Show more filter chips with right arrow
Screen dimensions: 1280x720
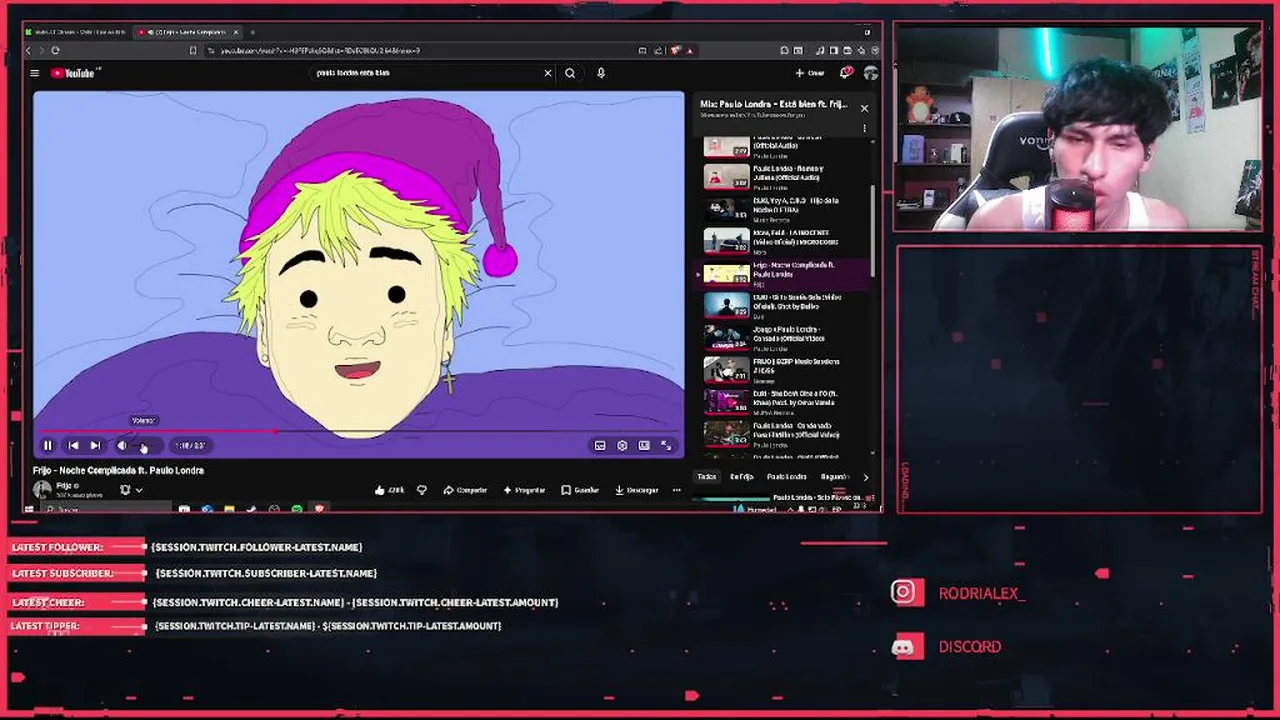click(x=865, y=477)
